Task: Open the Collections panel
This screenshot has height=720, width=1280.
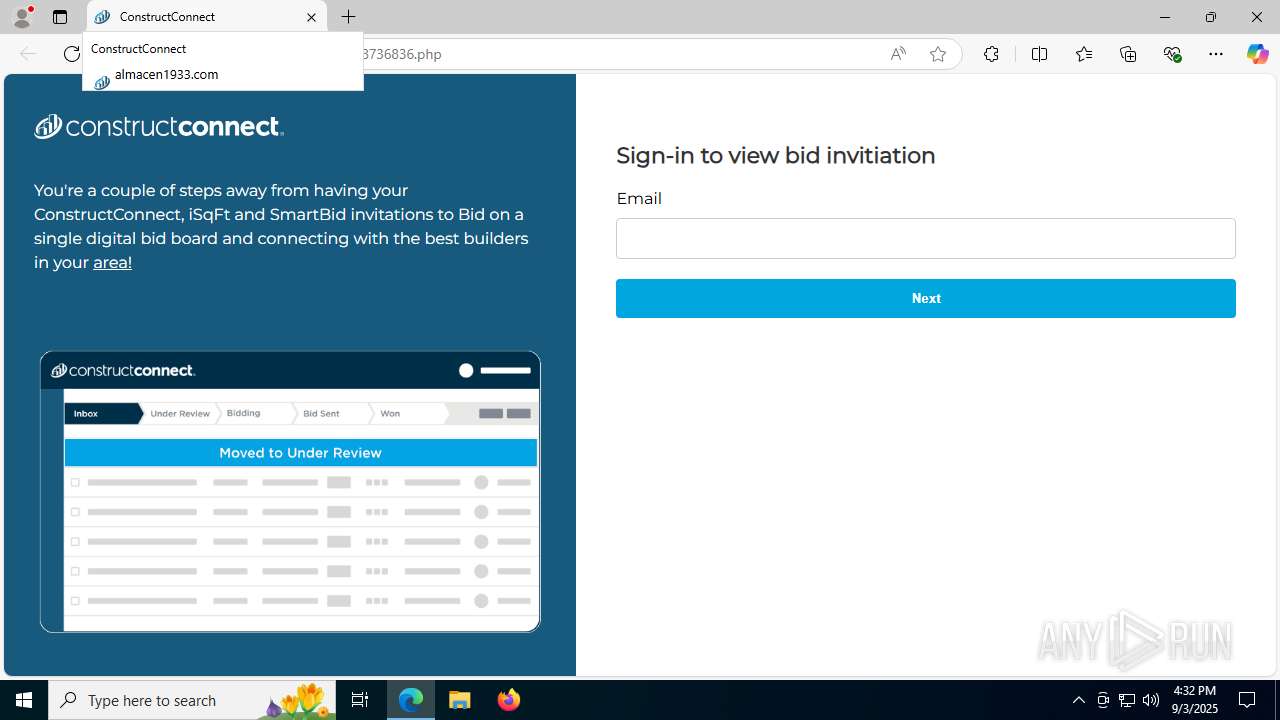Action: (x=1128, y=54)
